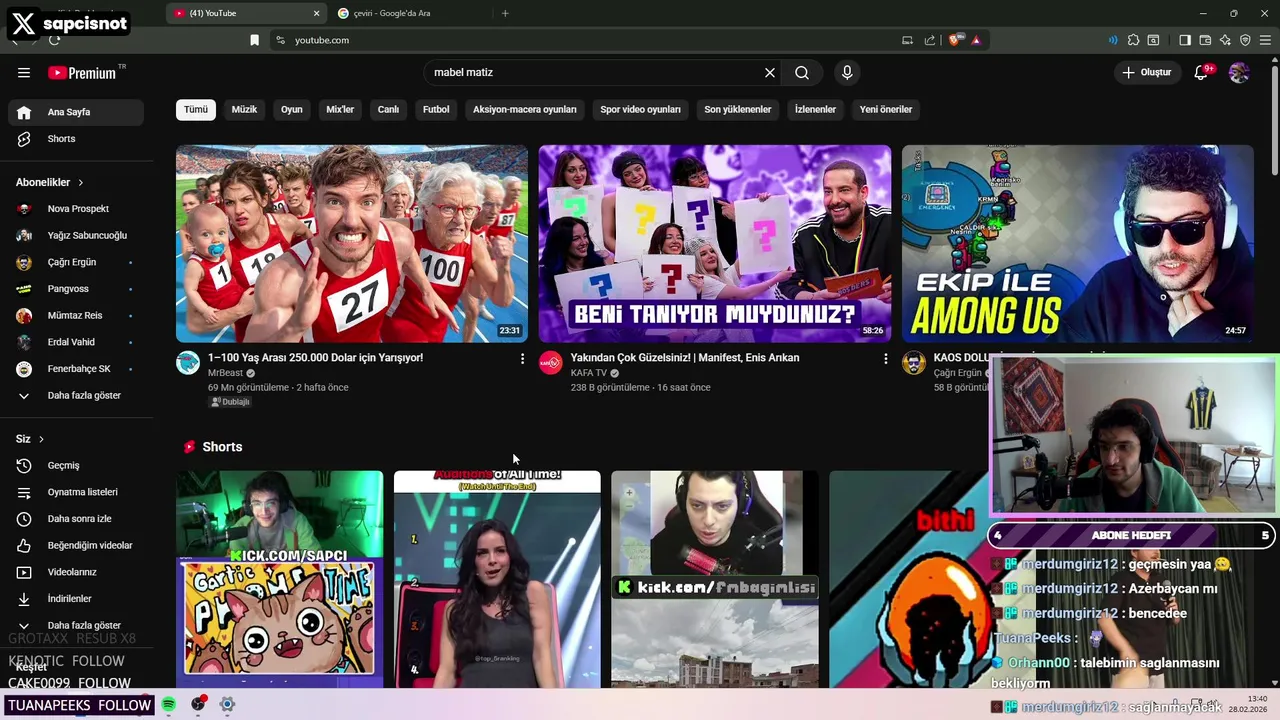Open the Mümtaz Reis subscription
Viewport: 1280px width, 720px height.
tap(76, 316)
